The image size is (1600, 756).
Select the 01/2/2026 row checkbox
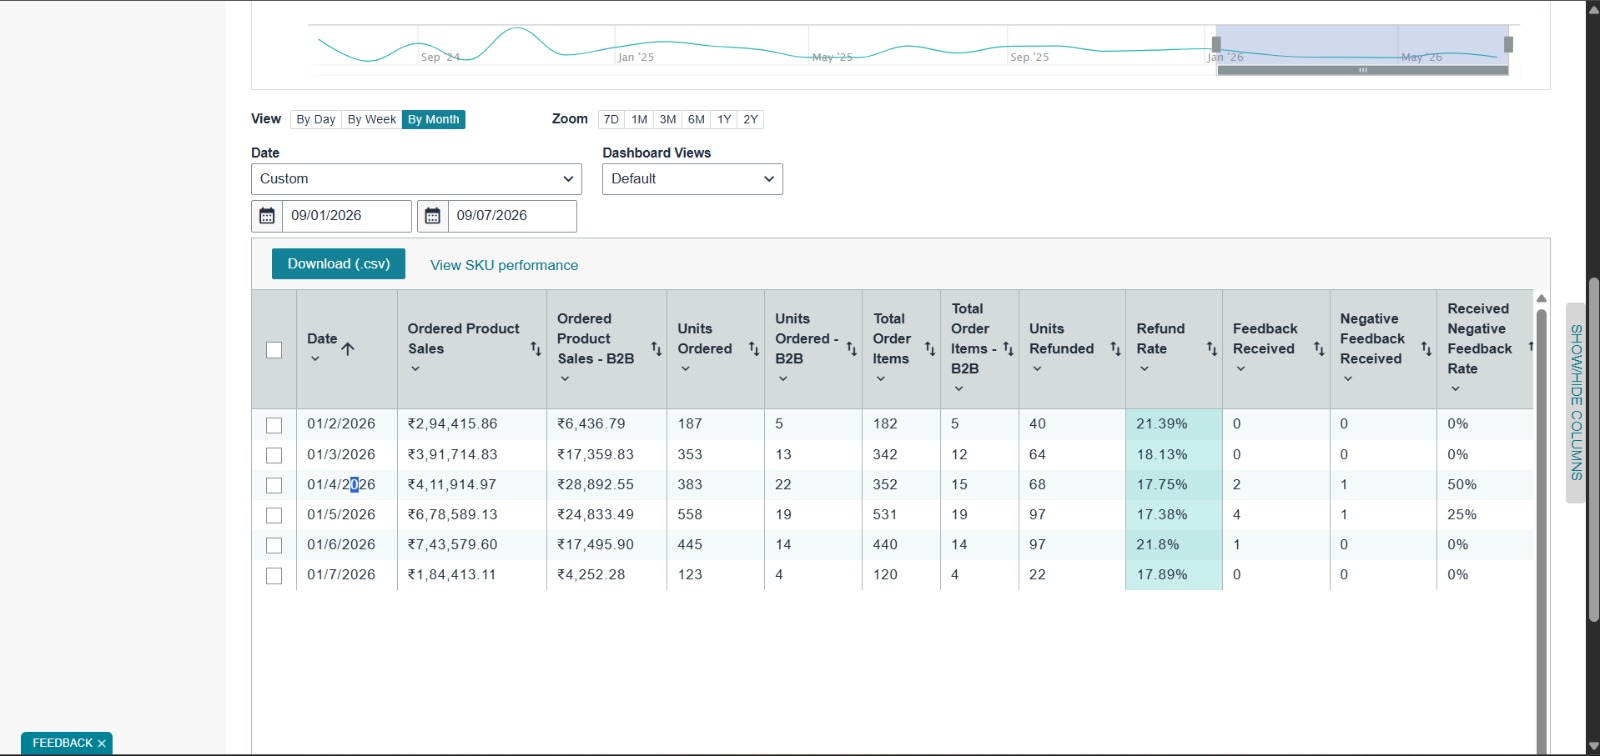point(274,425)
